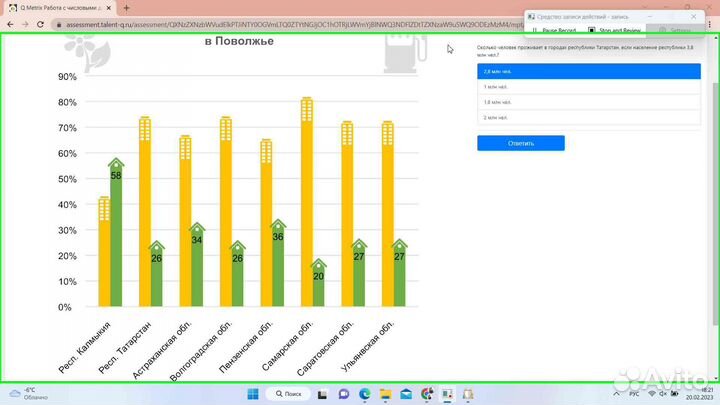Open a new browser tab with plus
Screen dimensions: 720x405
[126, 7]
